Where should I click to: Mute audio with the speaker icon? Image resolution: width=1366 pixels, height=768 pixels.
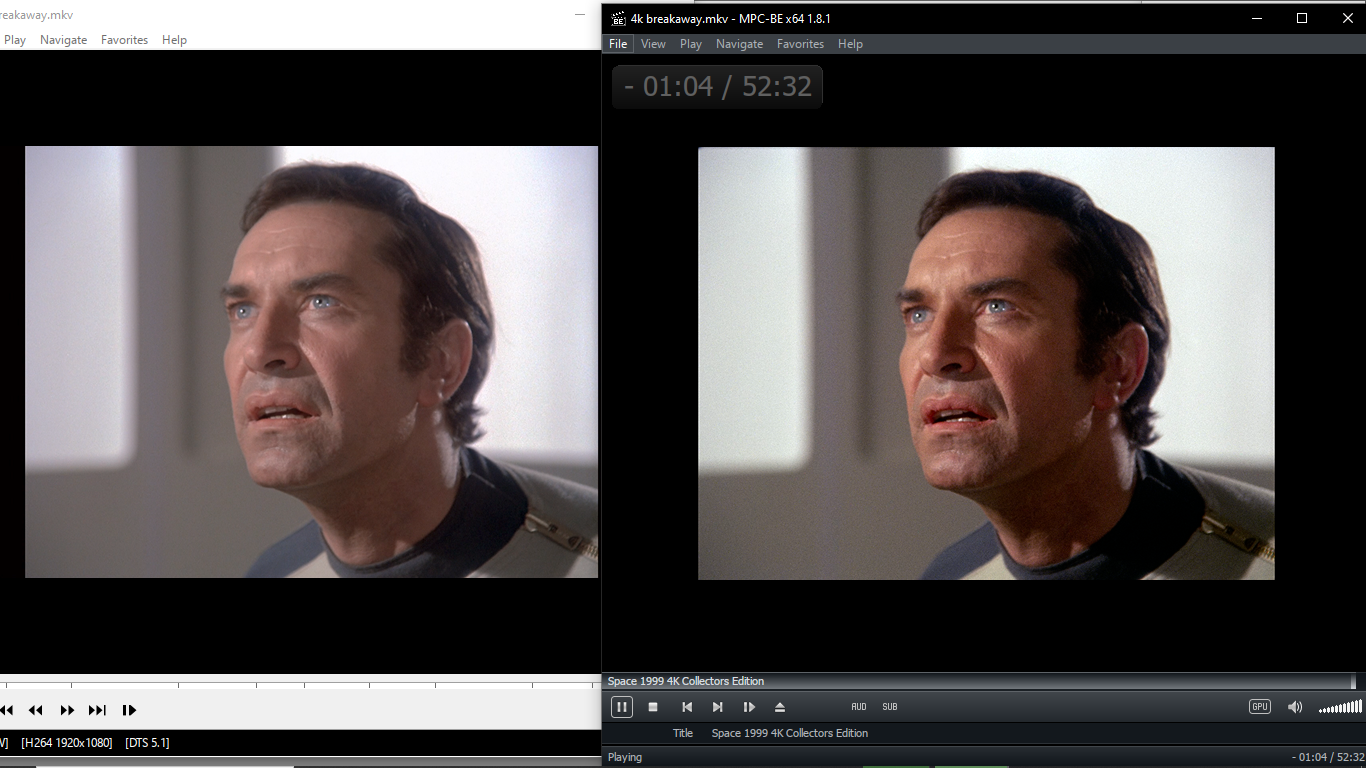(1295, 707)
